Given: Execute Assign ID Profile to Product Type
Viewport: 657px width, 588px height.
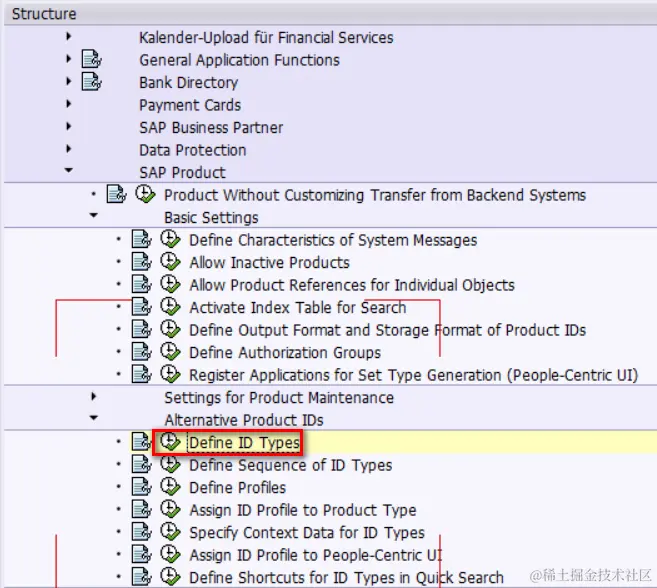Looking at the screenshot, I should coord(170,509).
